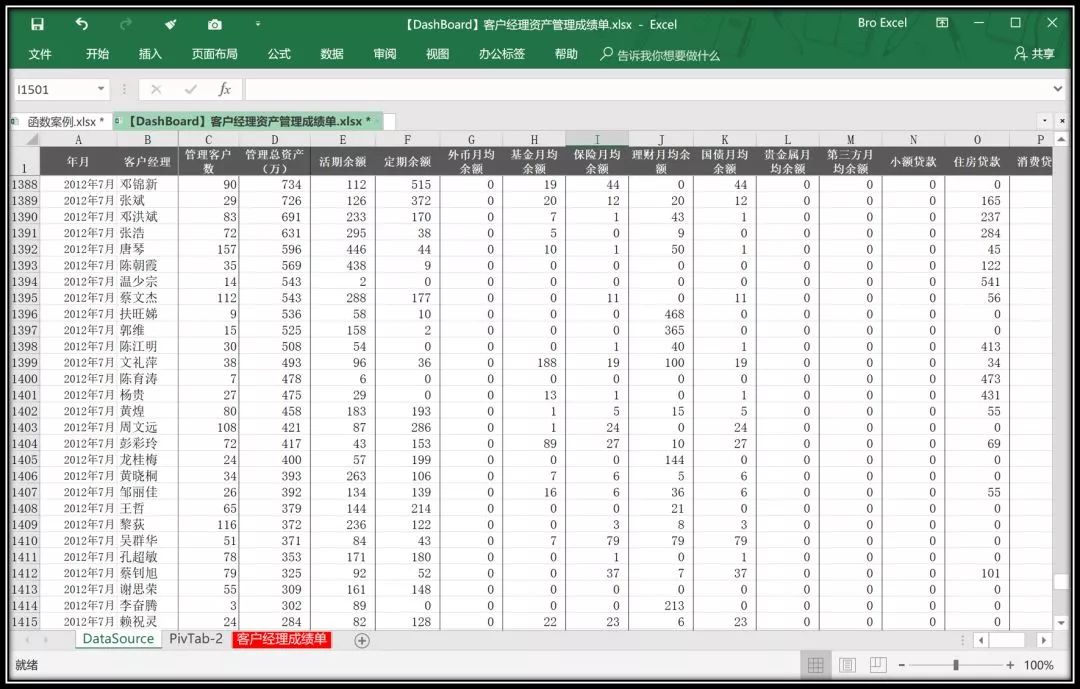This screenshot has width=1080, height=689.
Task: Switch to Page Layout view icon
Action: click(847, 665)
